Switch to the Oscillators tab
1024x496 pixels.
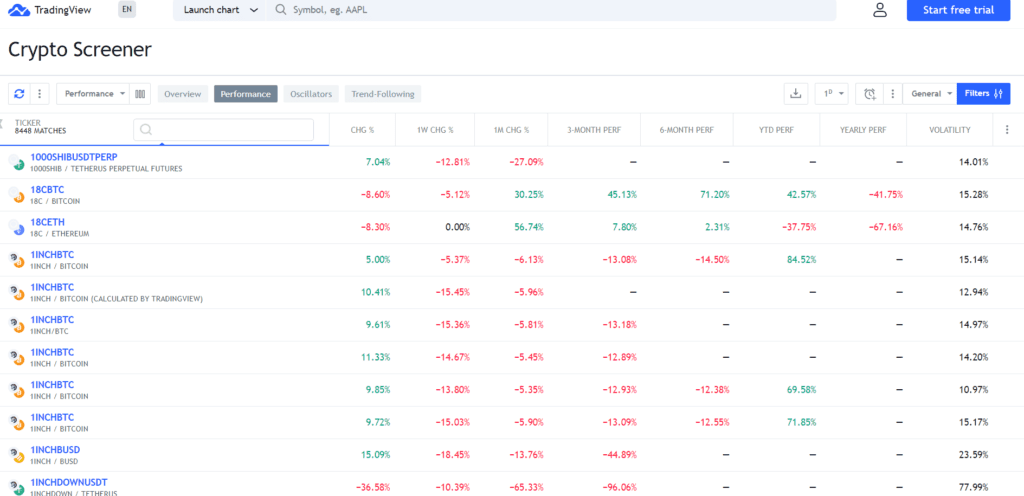(311, 94)
